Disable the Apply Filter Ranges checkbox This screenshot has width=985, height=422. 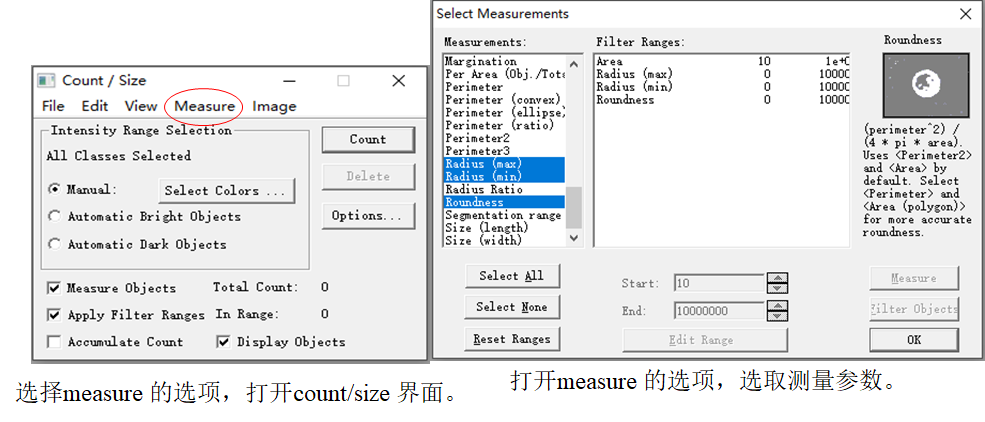click(x=53, y=315)
